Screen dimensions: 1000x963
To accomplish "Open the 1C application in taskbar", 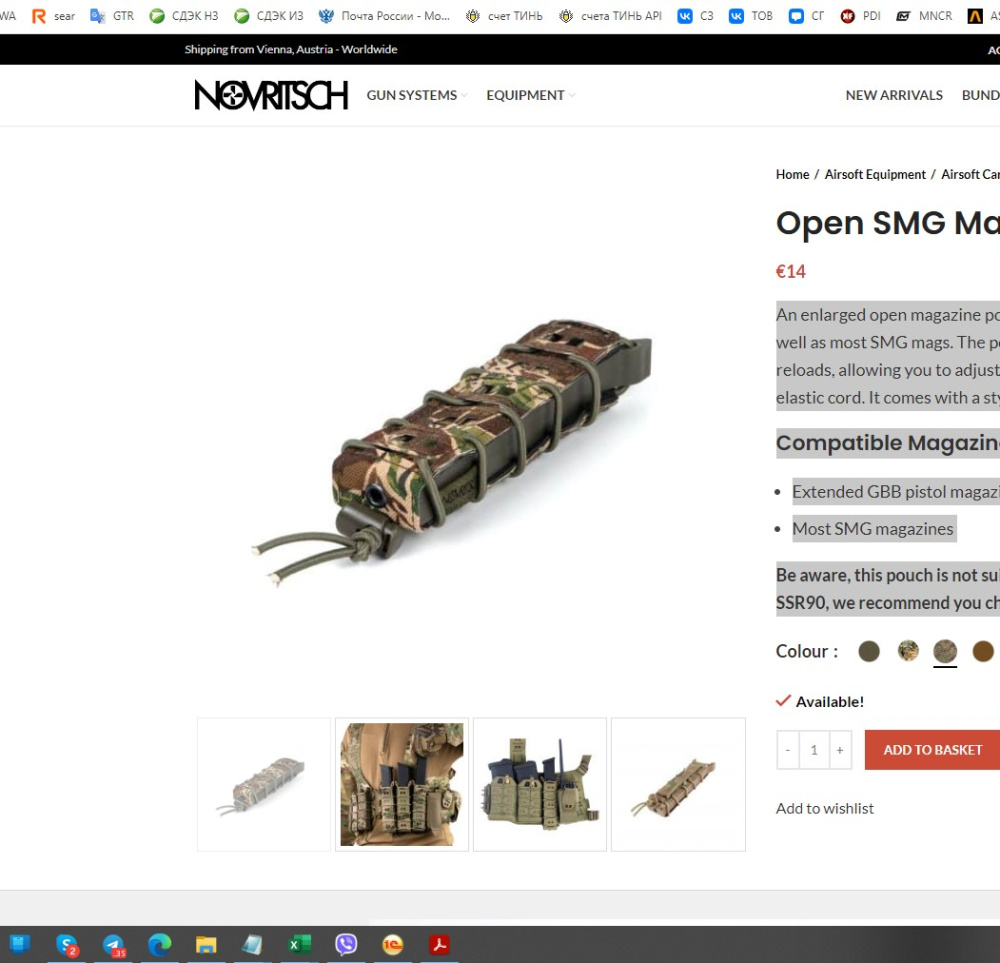I will [x=393, y=945].
